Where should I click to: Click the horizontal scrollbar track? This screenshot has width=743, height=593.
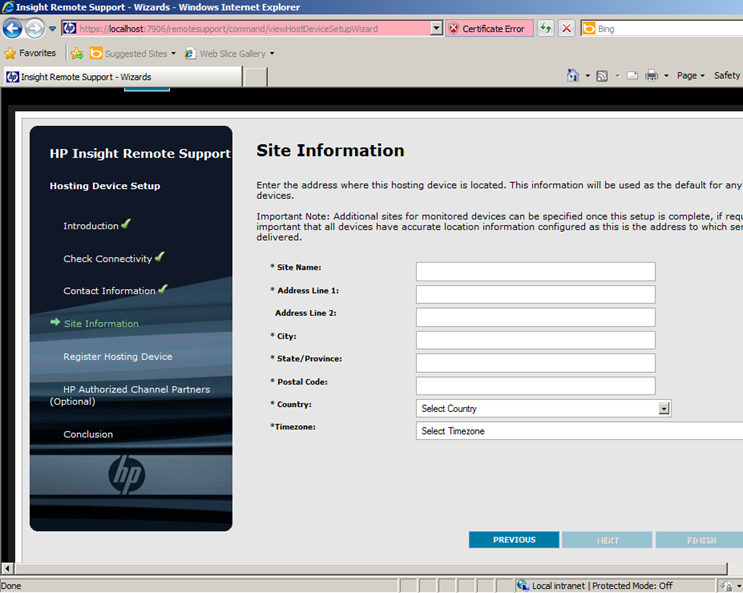coord(371,568)
